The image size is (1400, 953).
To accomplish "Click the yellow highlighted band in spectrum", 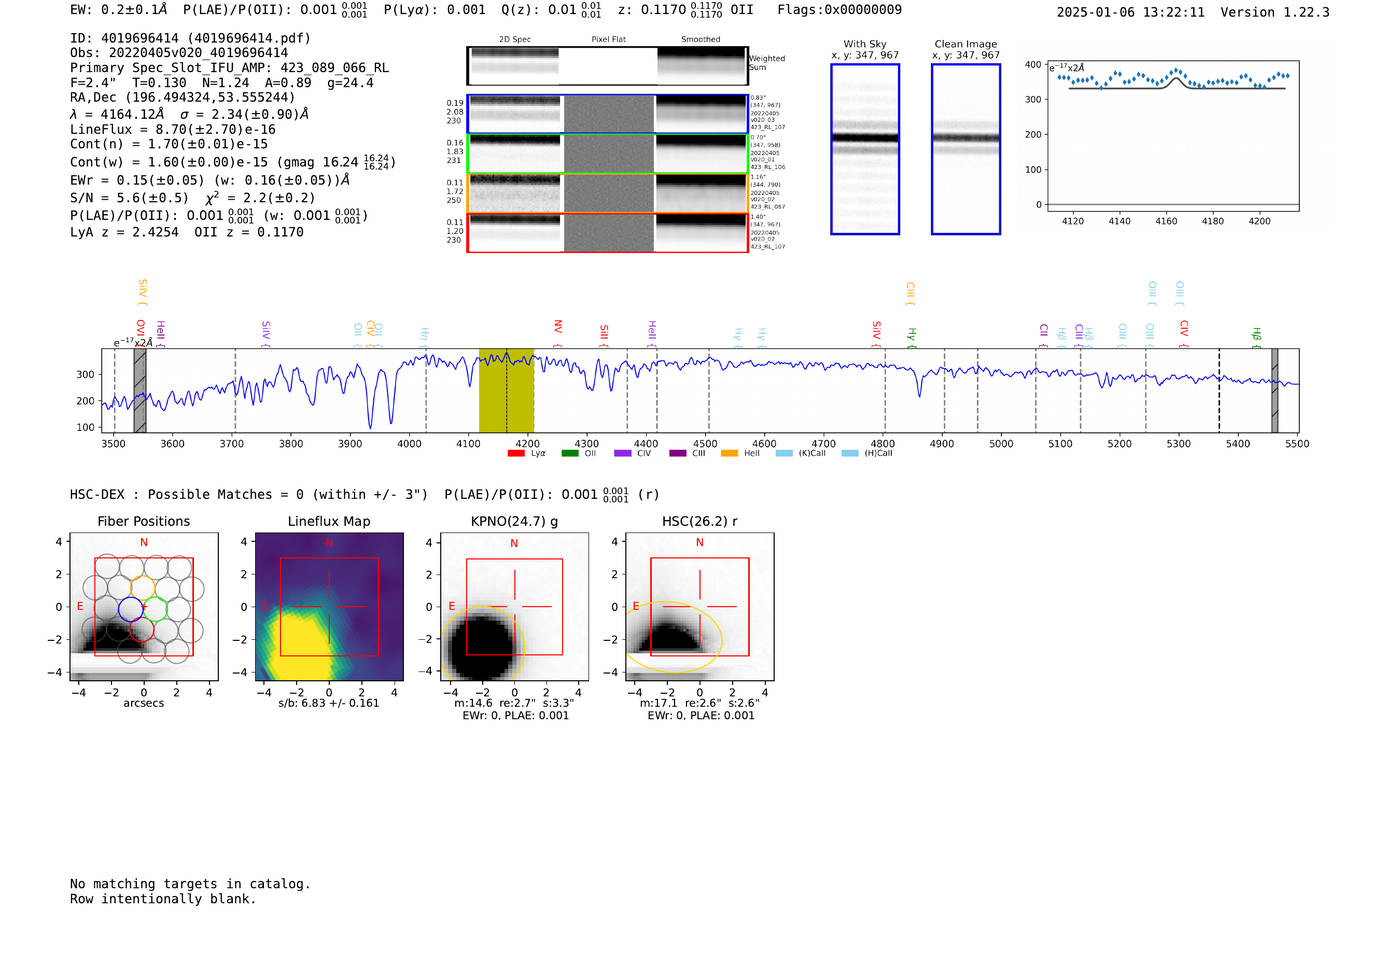I will (x=506, y=390).
